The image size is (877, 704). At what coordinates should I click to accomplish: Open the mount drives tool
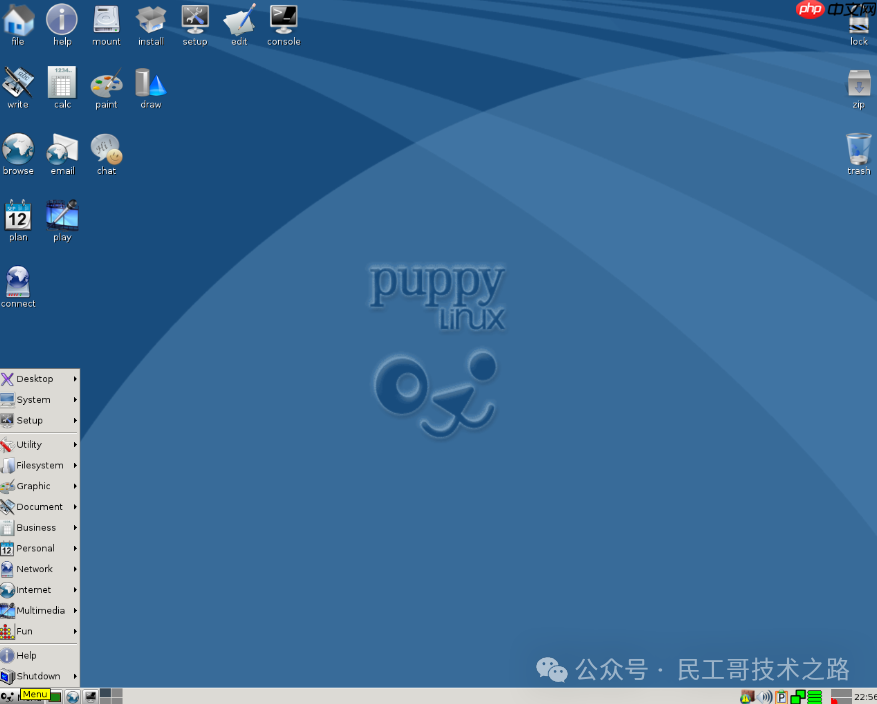click(106, 20)
